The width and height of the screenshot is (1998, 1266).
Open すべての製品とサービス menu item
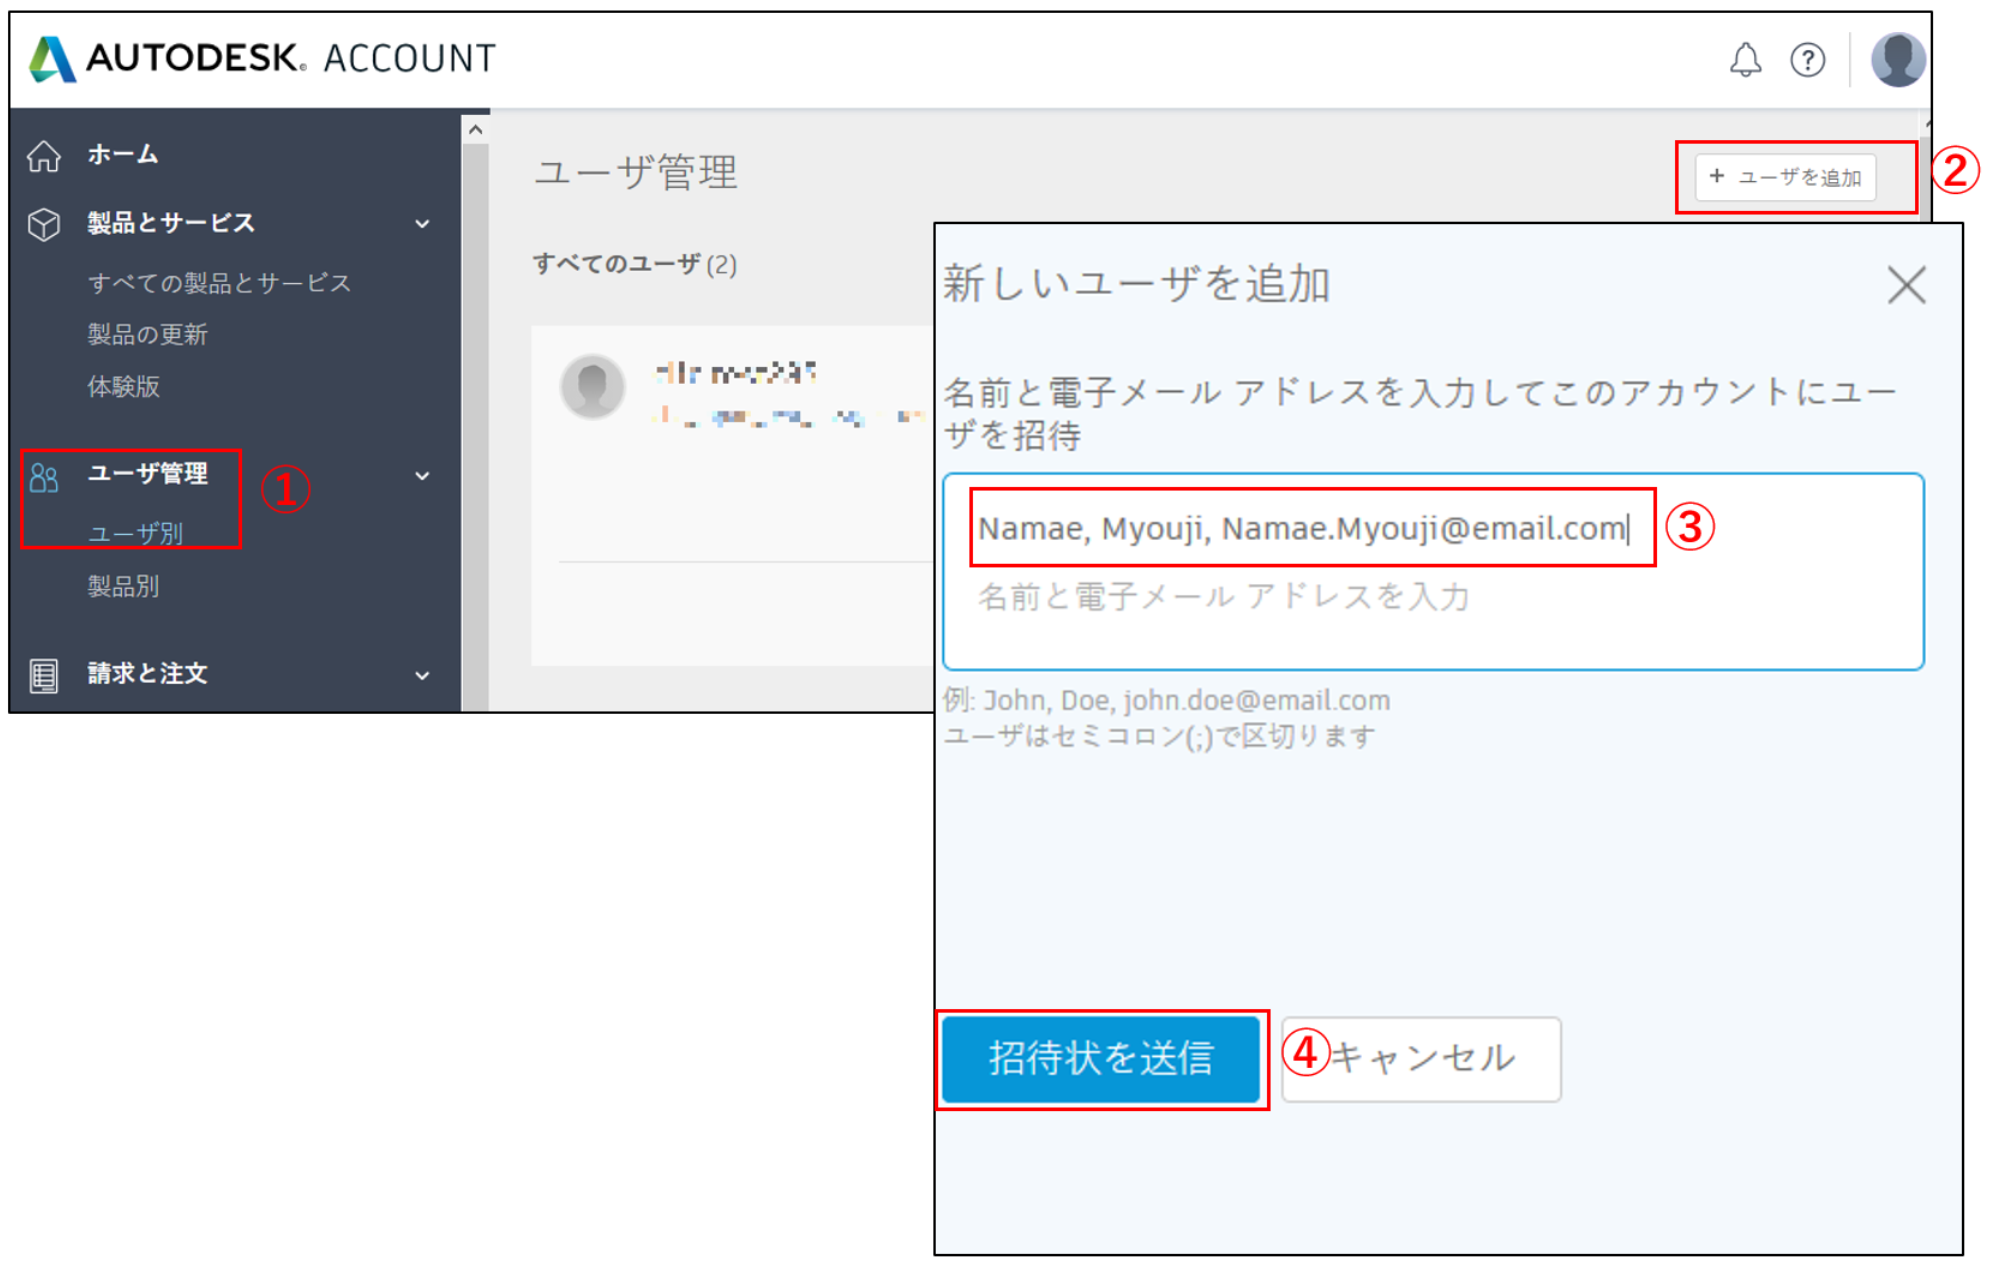tap(219, 283)
